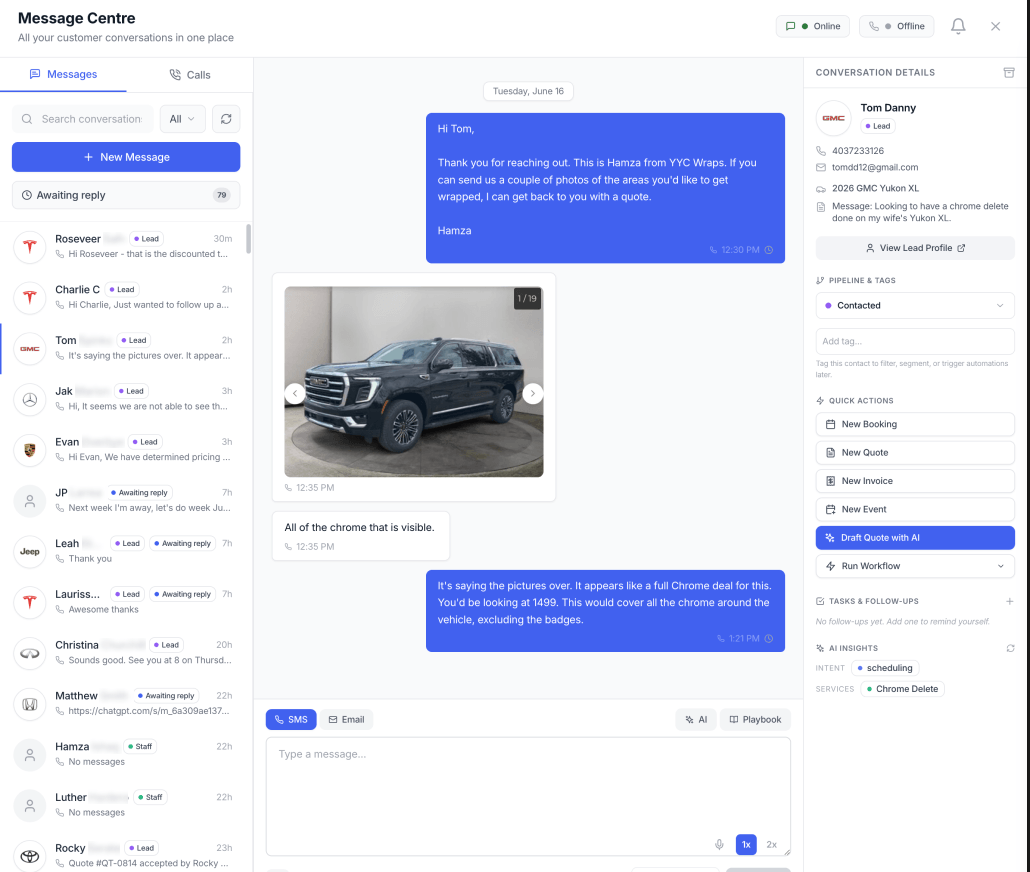Close the Message Centre
Image resolution: width=1030 pixels, height=872 pixels.
tap(995, 26)
